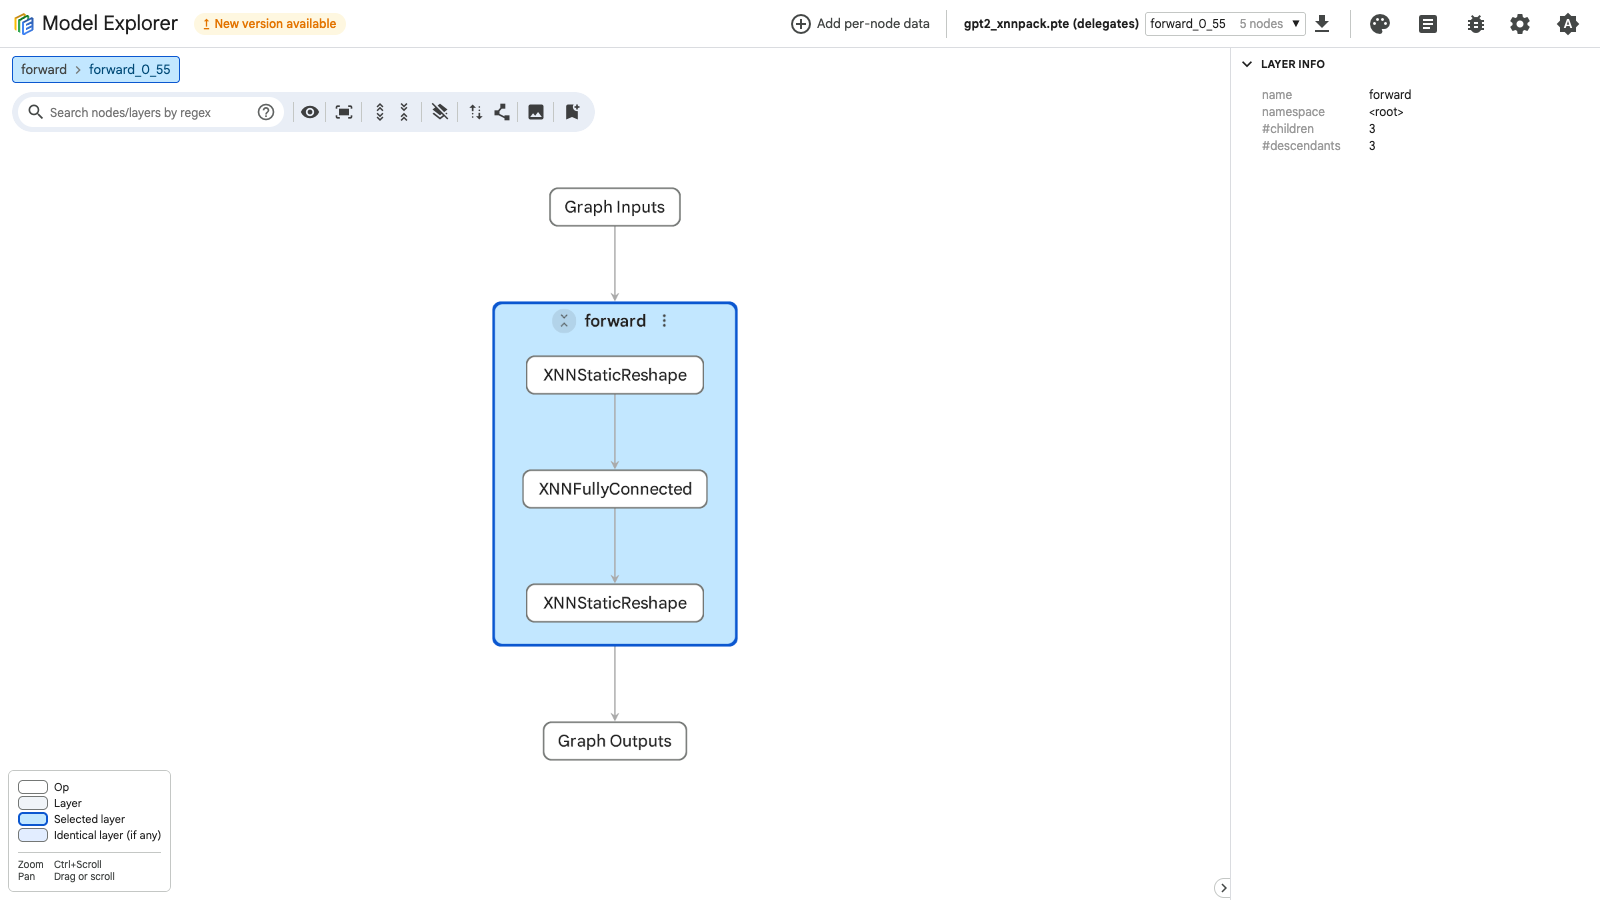Viewport: 1600px width, 900px height.
Task: Collapse the side panel with the arrow button
Action: pos(1223,888)
